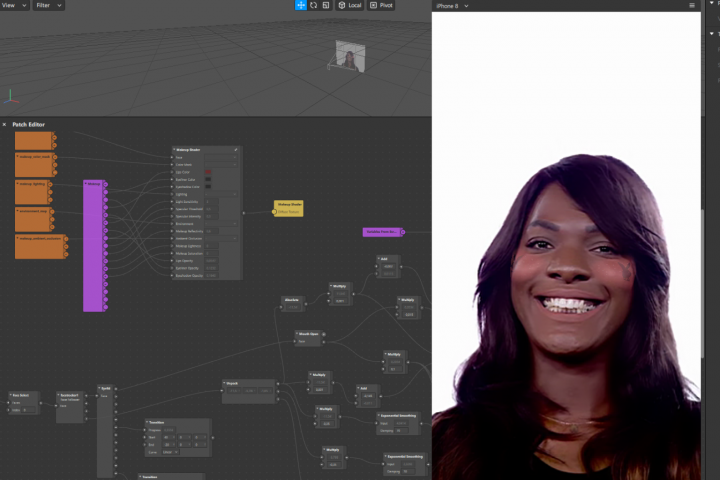The width and height of the screenshot is (720, 480).
Task: Click the viewport XYZ axis gizmo
Action: (11, 96)
